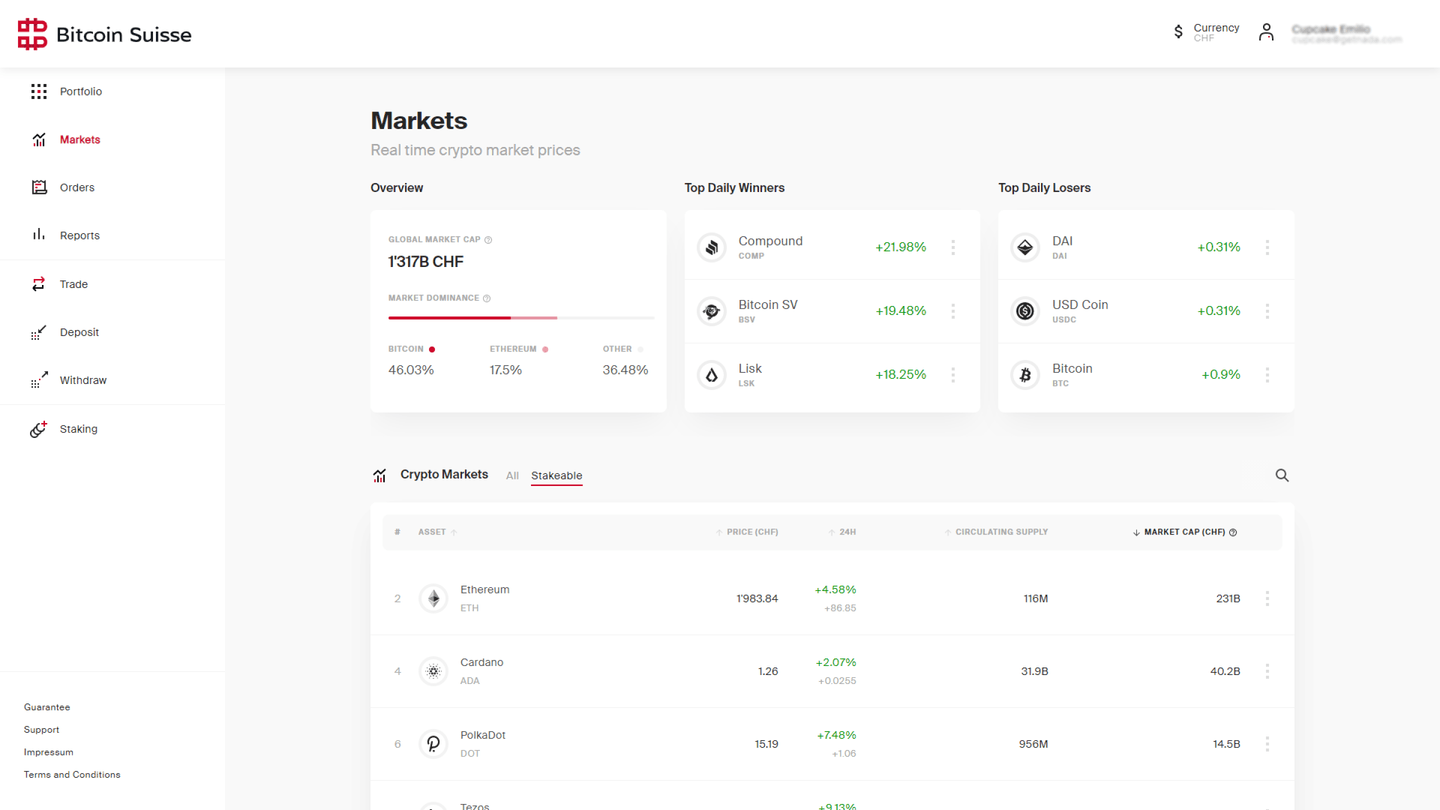Viewport: 1440px width, 810px height.
Task: Open the Currency CHF selector
Action: click(x=1206, y=33)
